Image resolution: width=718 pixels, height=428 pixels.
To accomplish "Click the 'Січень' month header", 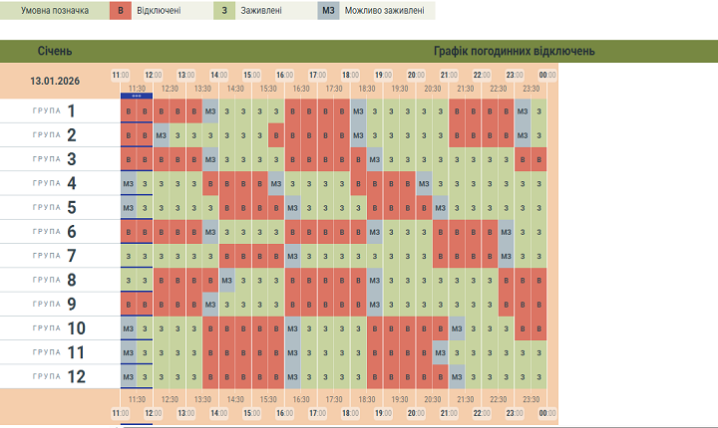I will [x=55, y=51].
